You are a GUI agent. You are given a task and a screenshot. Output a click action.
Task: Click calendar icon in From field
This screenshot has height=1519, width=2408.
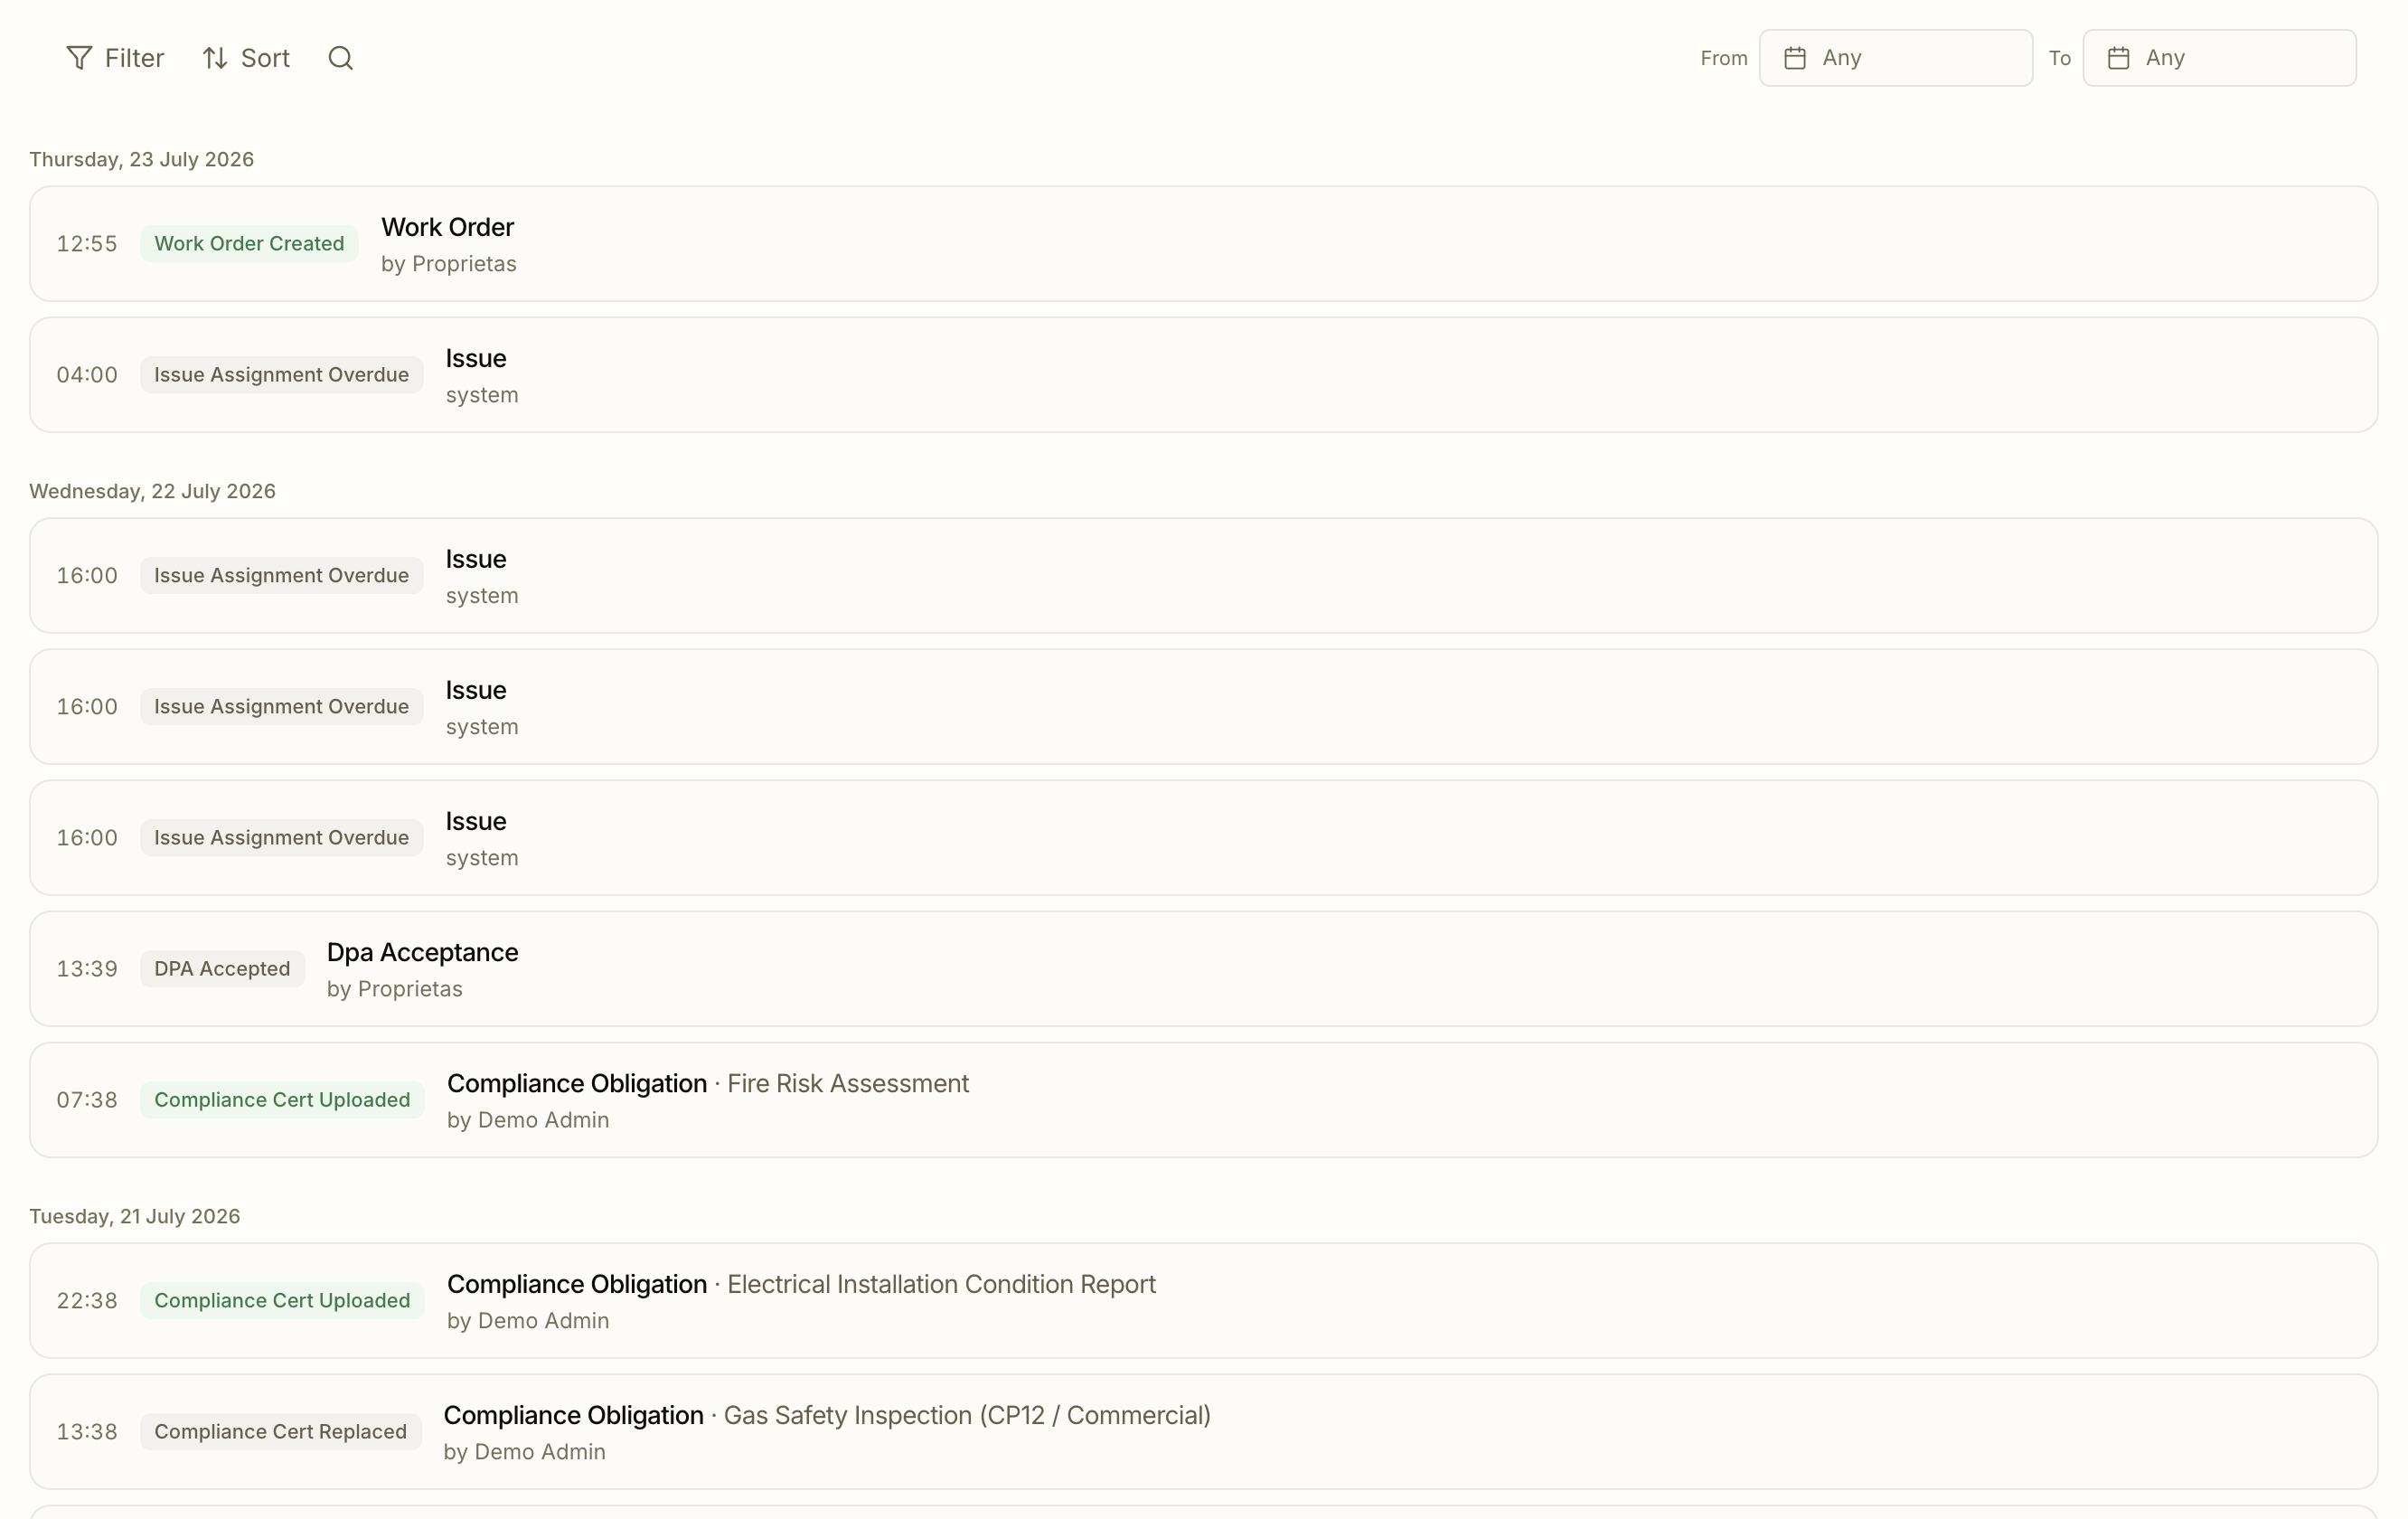1795,58
